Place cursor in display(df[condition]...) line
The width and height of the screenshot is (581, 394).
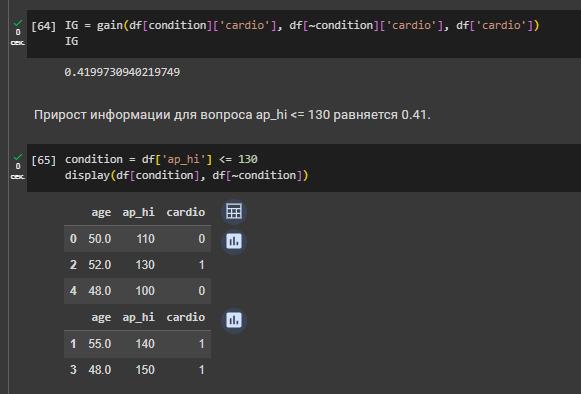186,175
